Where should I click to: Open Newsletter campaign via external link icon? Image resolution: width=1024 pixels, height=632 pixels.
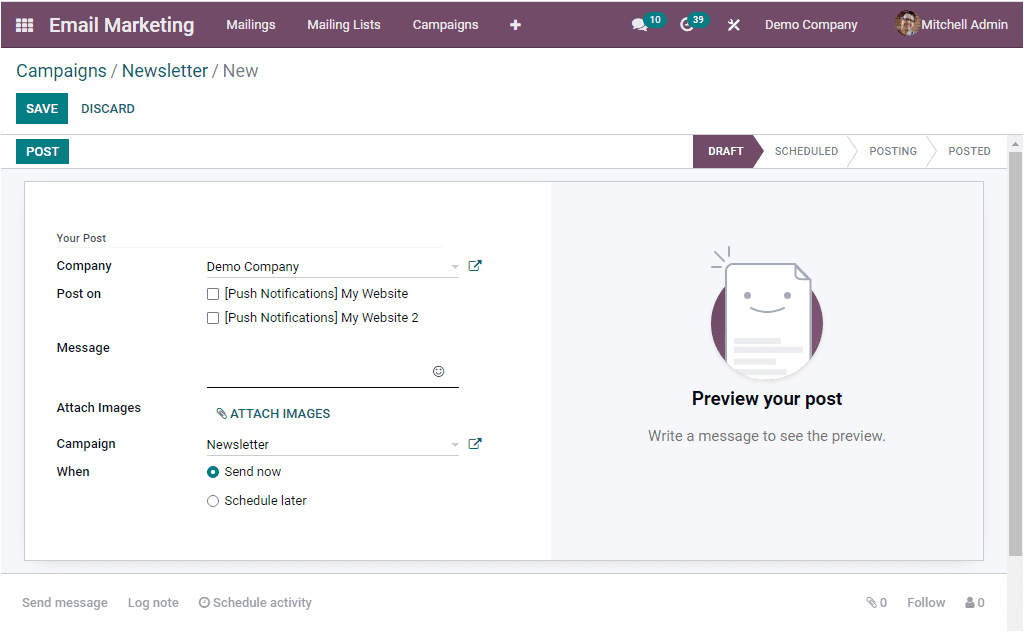pos(475,443)
